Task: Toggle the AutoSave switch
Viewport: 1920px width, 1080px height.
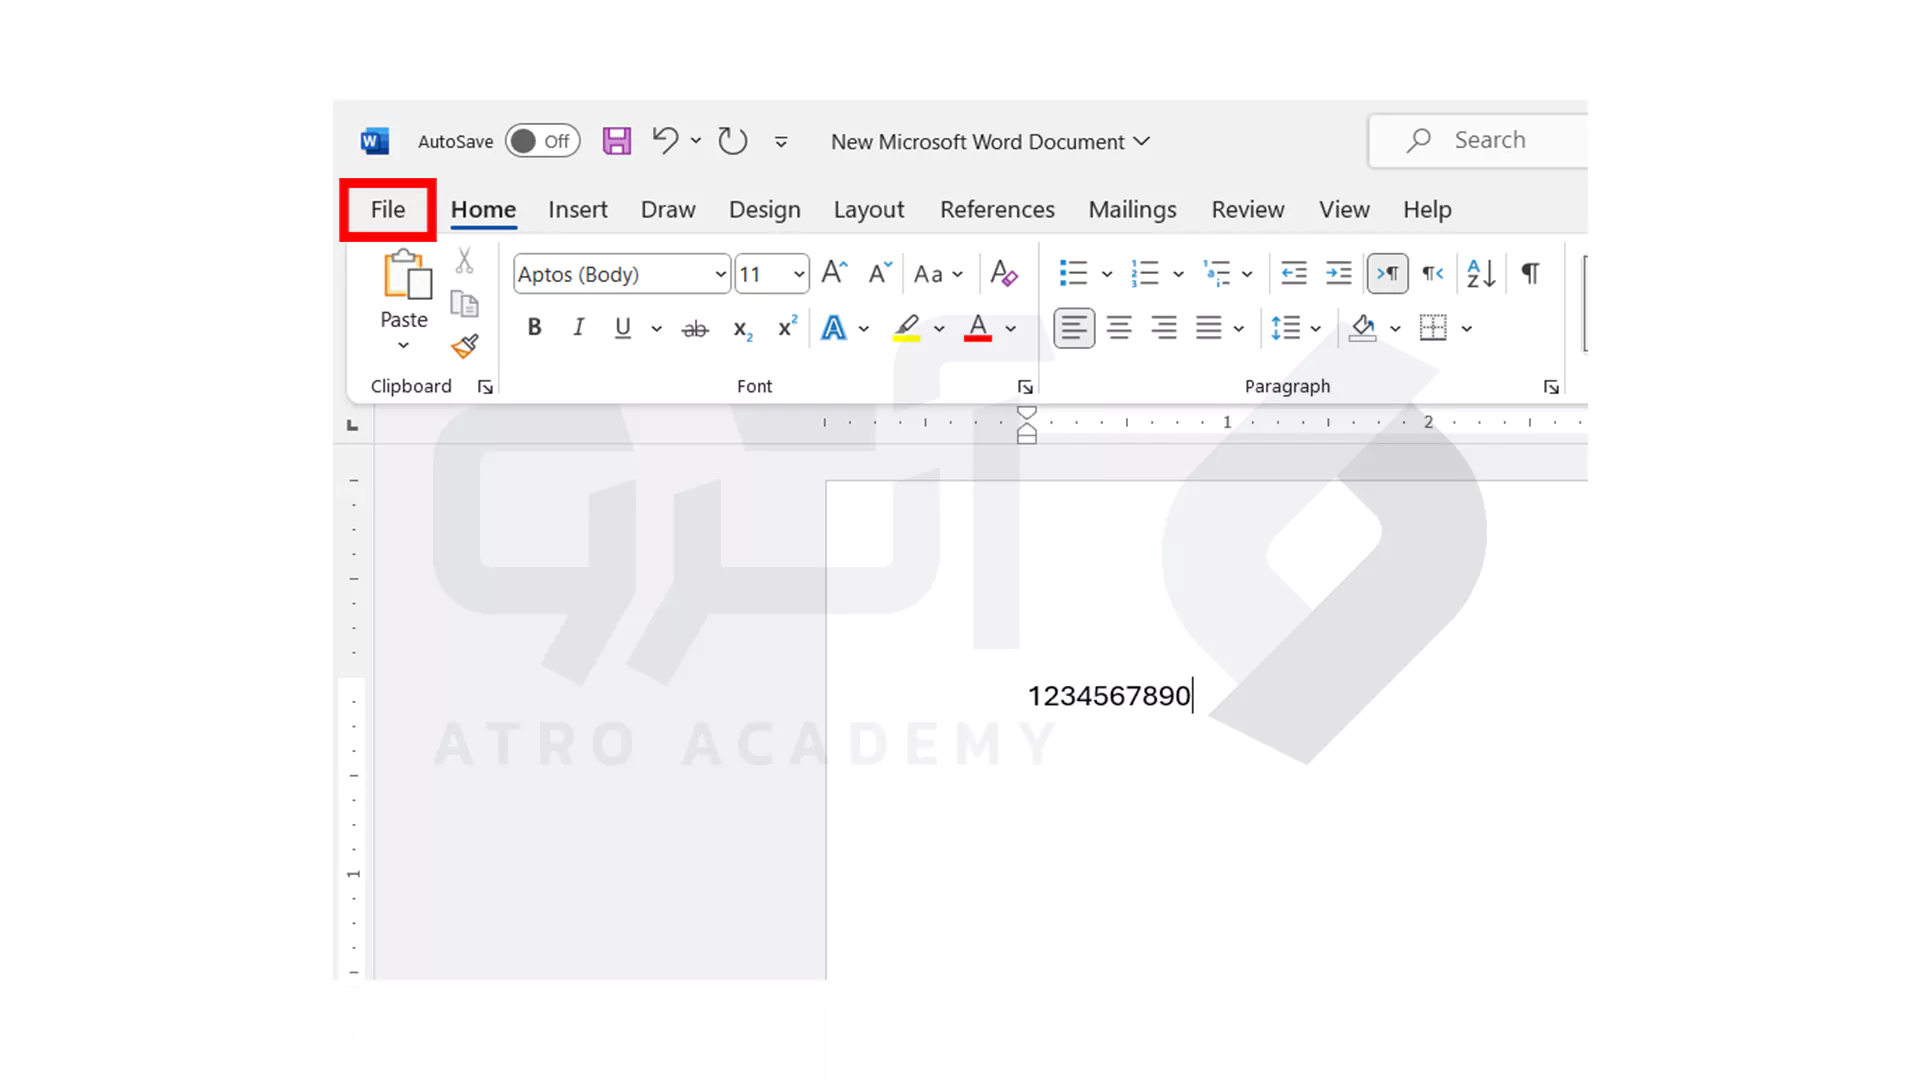Action: tap(542, 141)
